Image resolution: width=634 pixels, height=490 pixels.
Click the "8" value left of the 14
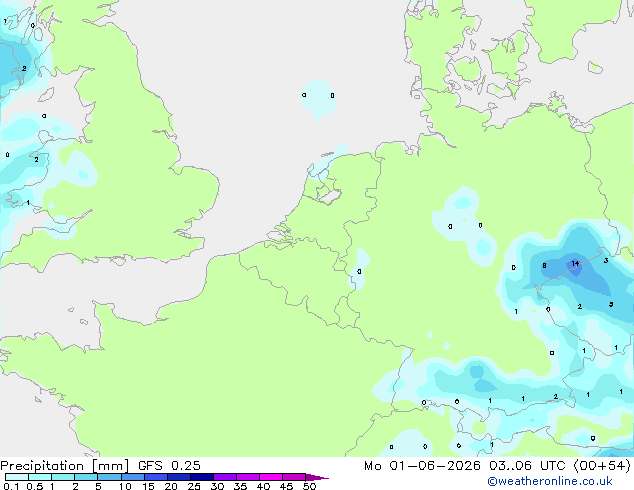pyautogui.click(x=544, y=266)
